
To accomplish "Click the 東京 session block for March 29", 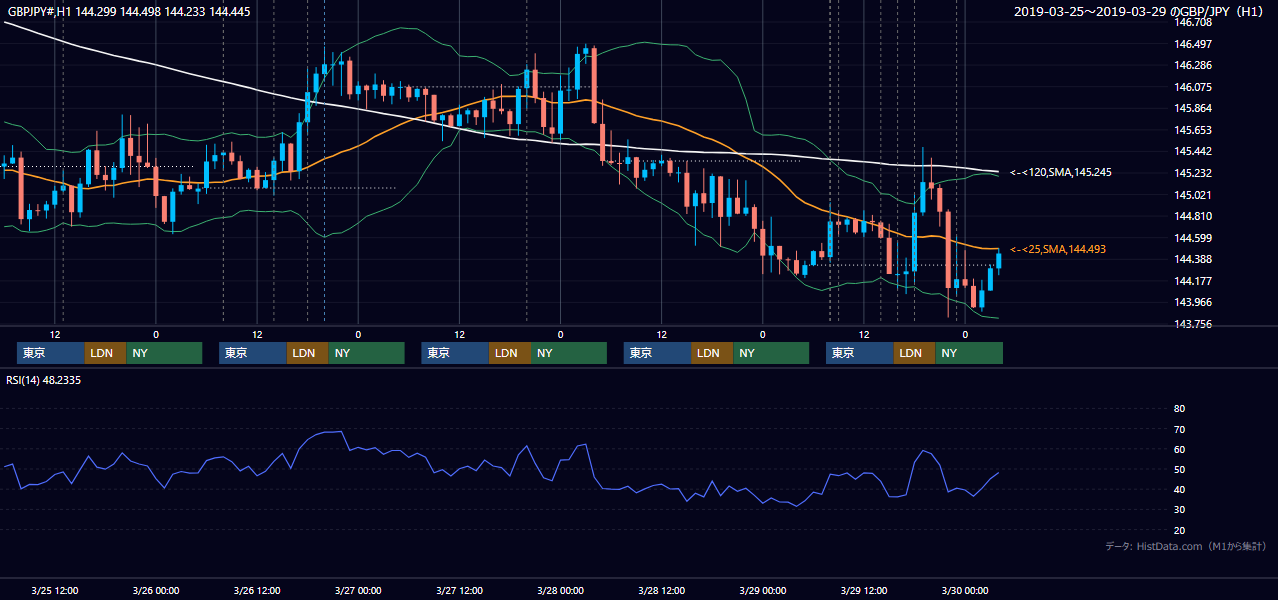I will pyautogui.click(x=860, y=353).
